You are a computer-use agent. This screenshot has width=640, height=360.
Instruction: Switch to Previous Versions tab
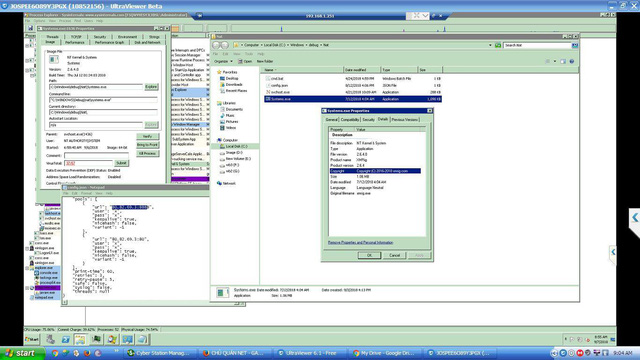pos(404,120)
